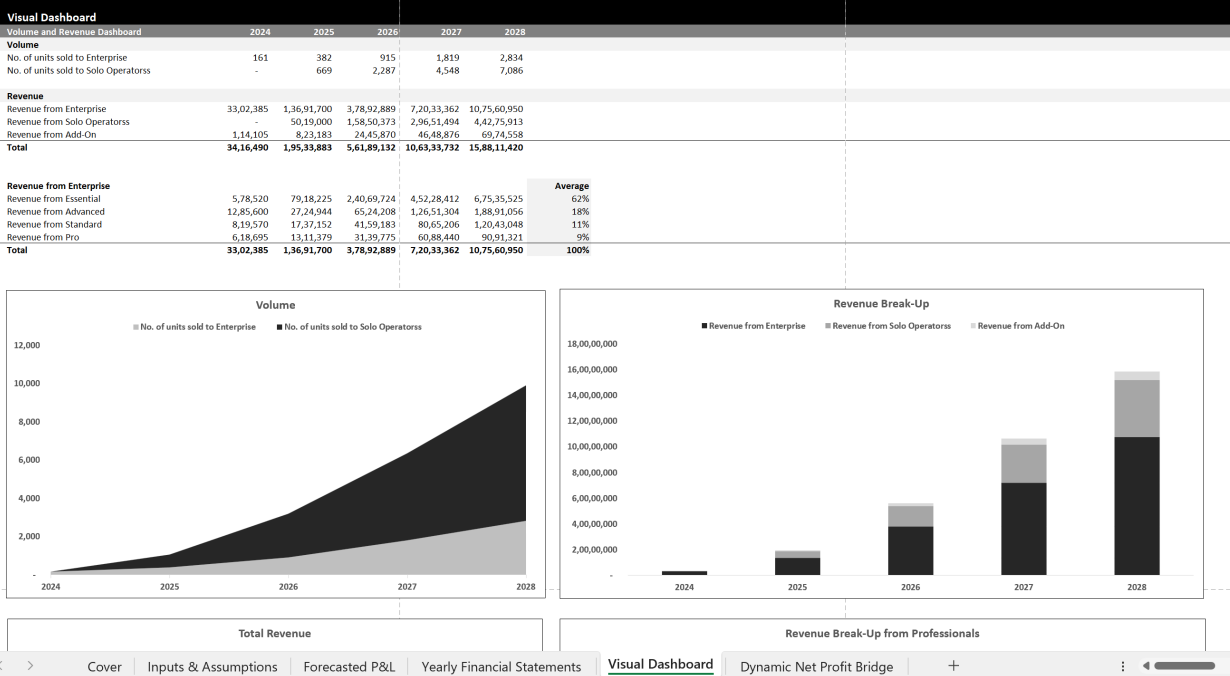This screenshot has height=676, width=1230.
Task: Select the 2028 stacked bar in Revenue Break-Up
Action: tap(1137, 473)
